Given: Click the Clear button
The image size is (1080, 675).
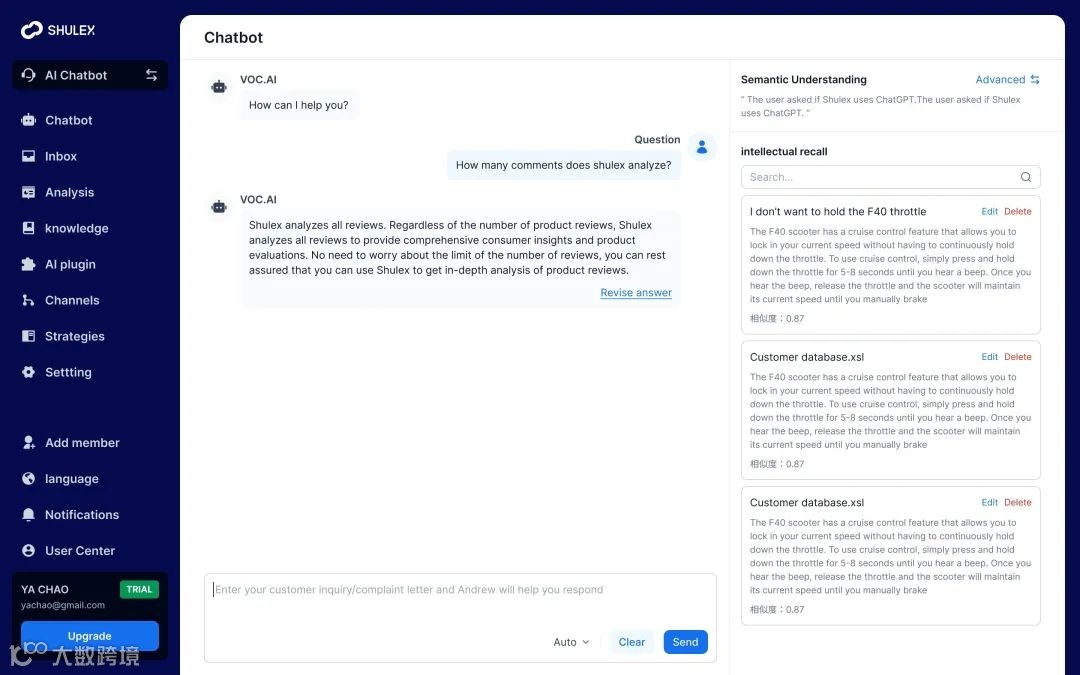Looking at the screenshot, I should tap(632, 642).
